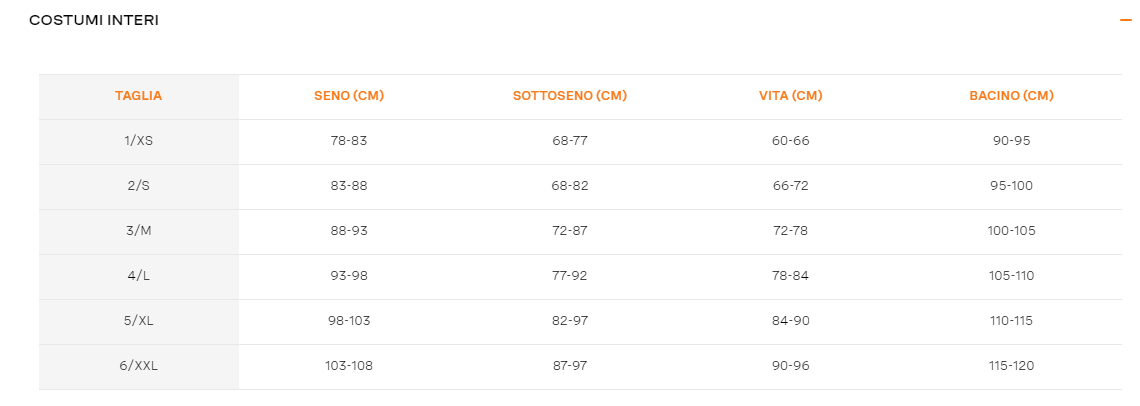Select the 105-110 bacino measurement
The height and width of the screenshot is (406, 1140).
(x=1011, y=276)
